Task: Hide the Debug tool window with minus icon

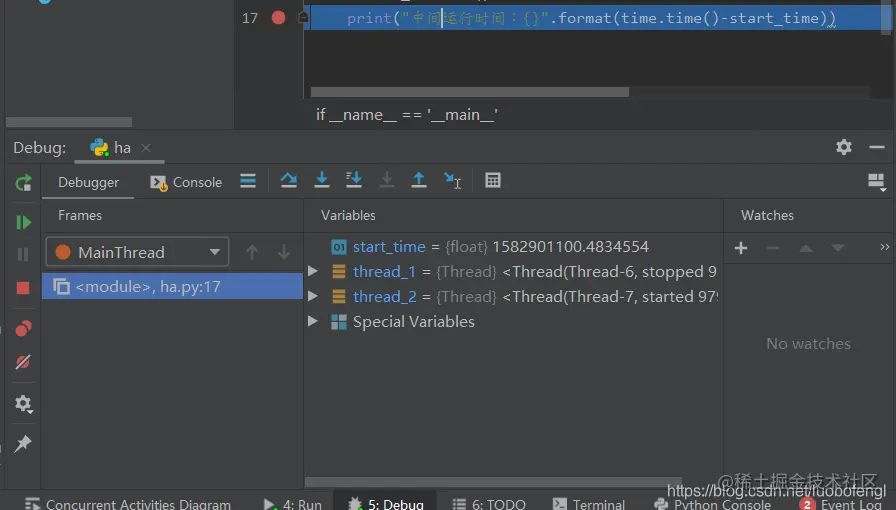Action: pos(877,148)
